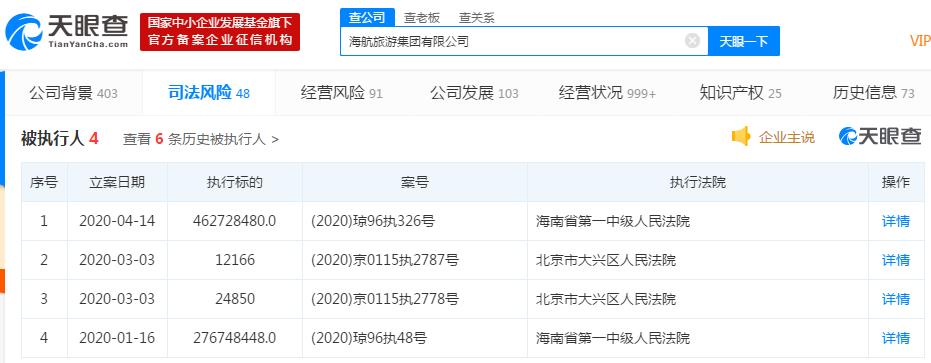
Task: Open the 经营状况 tab
Action: (x=607, y=93)
